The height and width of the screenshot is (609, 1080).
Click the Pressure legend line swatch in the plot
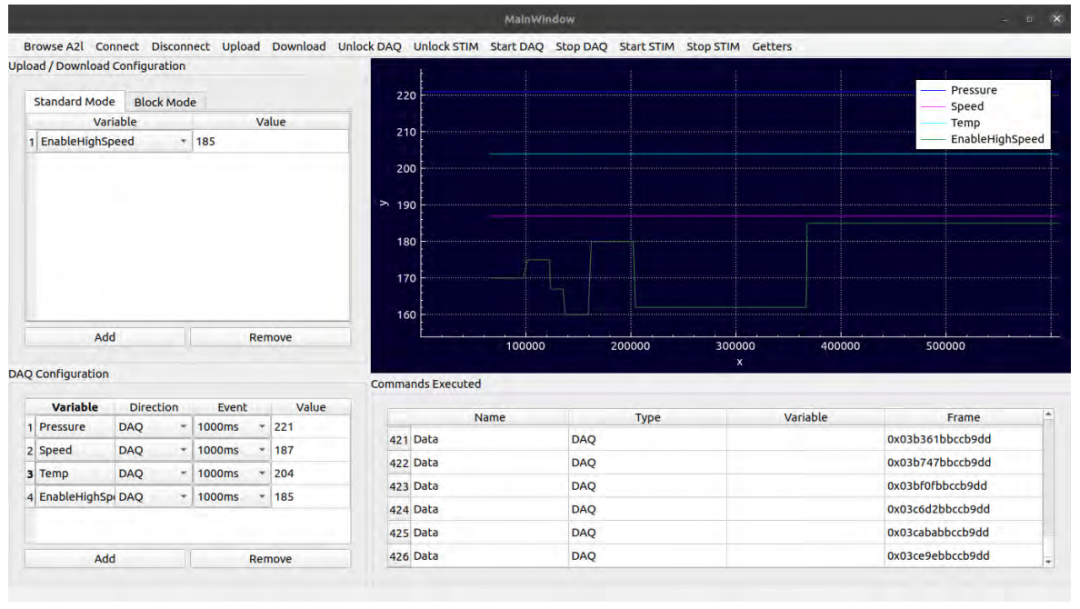click(x=932, y=91)
